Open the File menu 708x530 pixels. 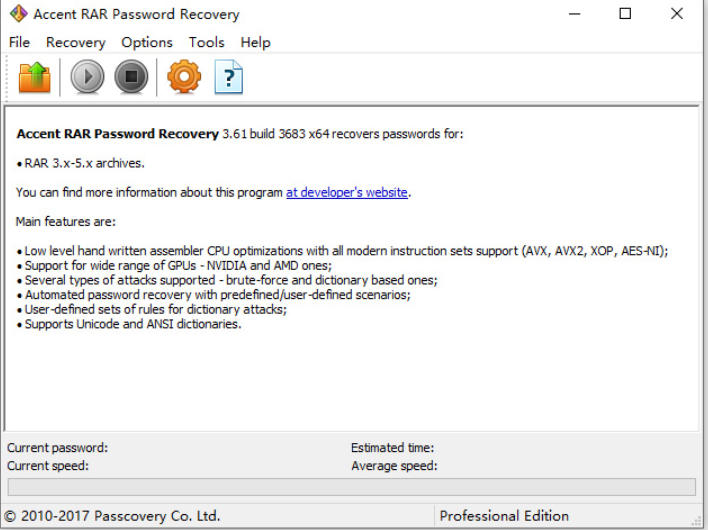point(20,42)
